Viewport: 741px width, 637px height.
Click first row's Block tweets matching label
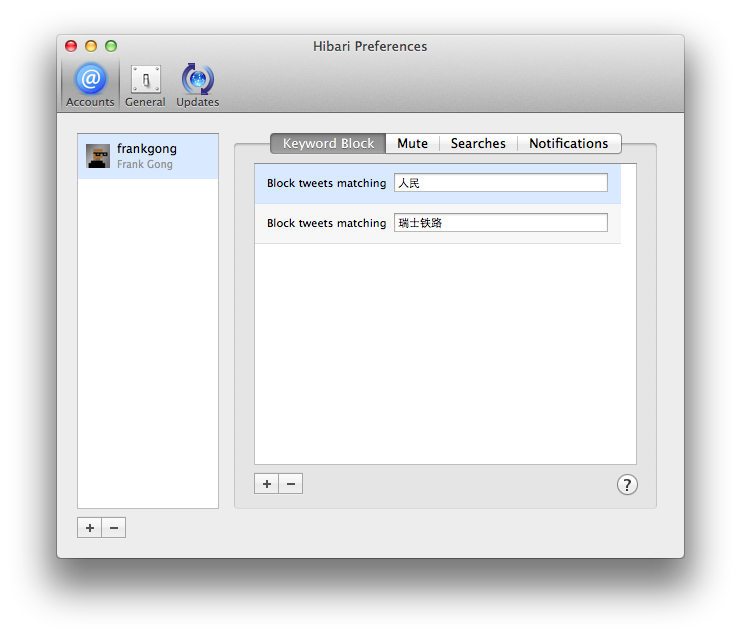point(326,183)
